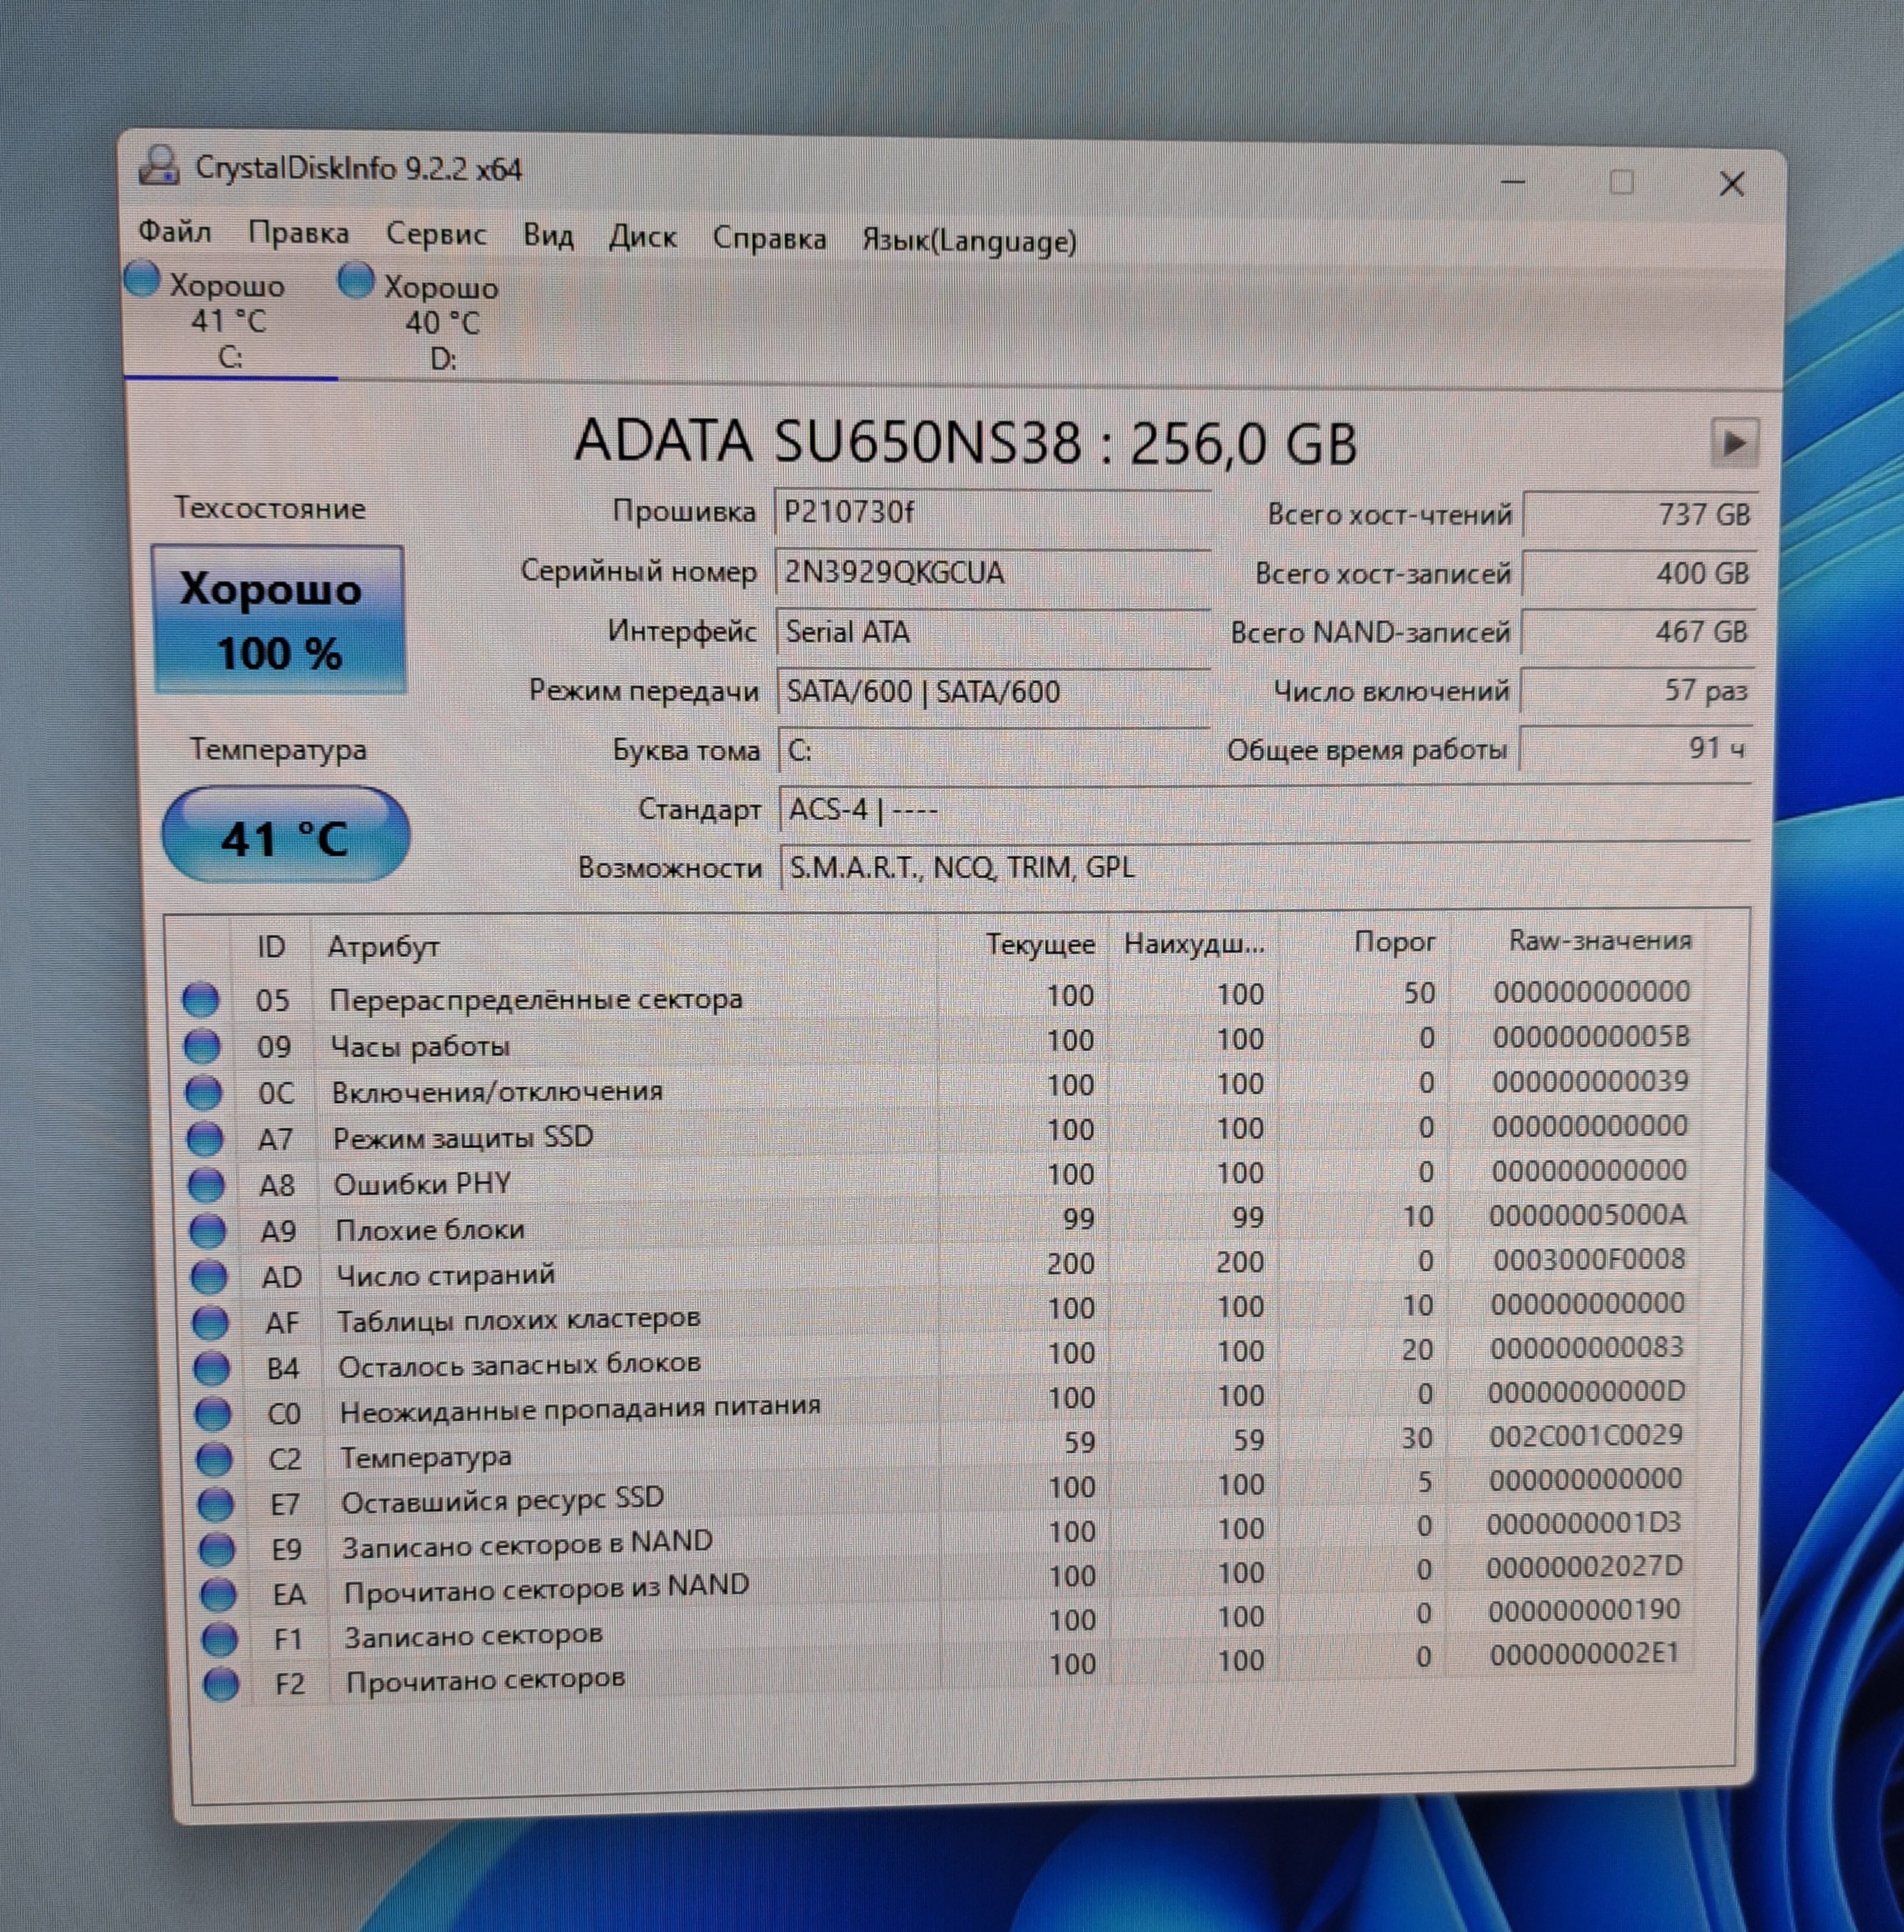Click the status orb for attribute 05
Viewport: 1904px width, 1932px height.
tap(201, 999)
